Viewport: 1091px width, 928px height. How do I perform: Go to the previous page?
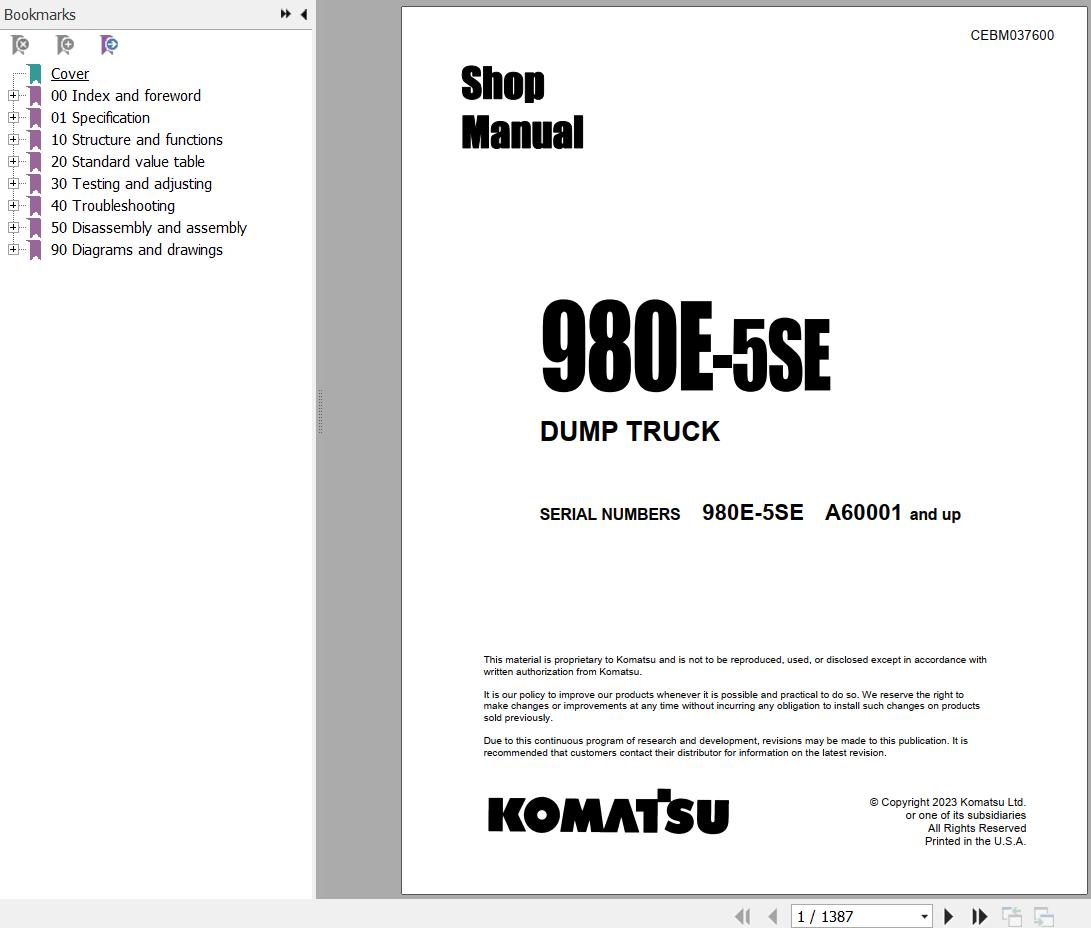tap(772, 916)
